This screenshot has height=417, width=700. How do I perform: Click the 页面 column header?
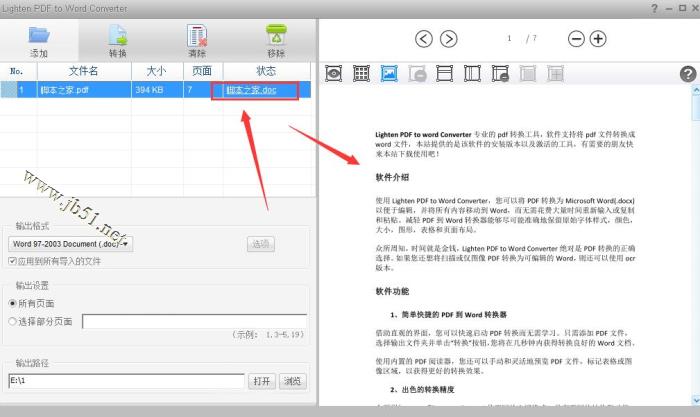click(203, 71)
